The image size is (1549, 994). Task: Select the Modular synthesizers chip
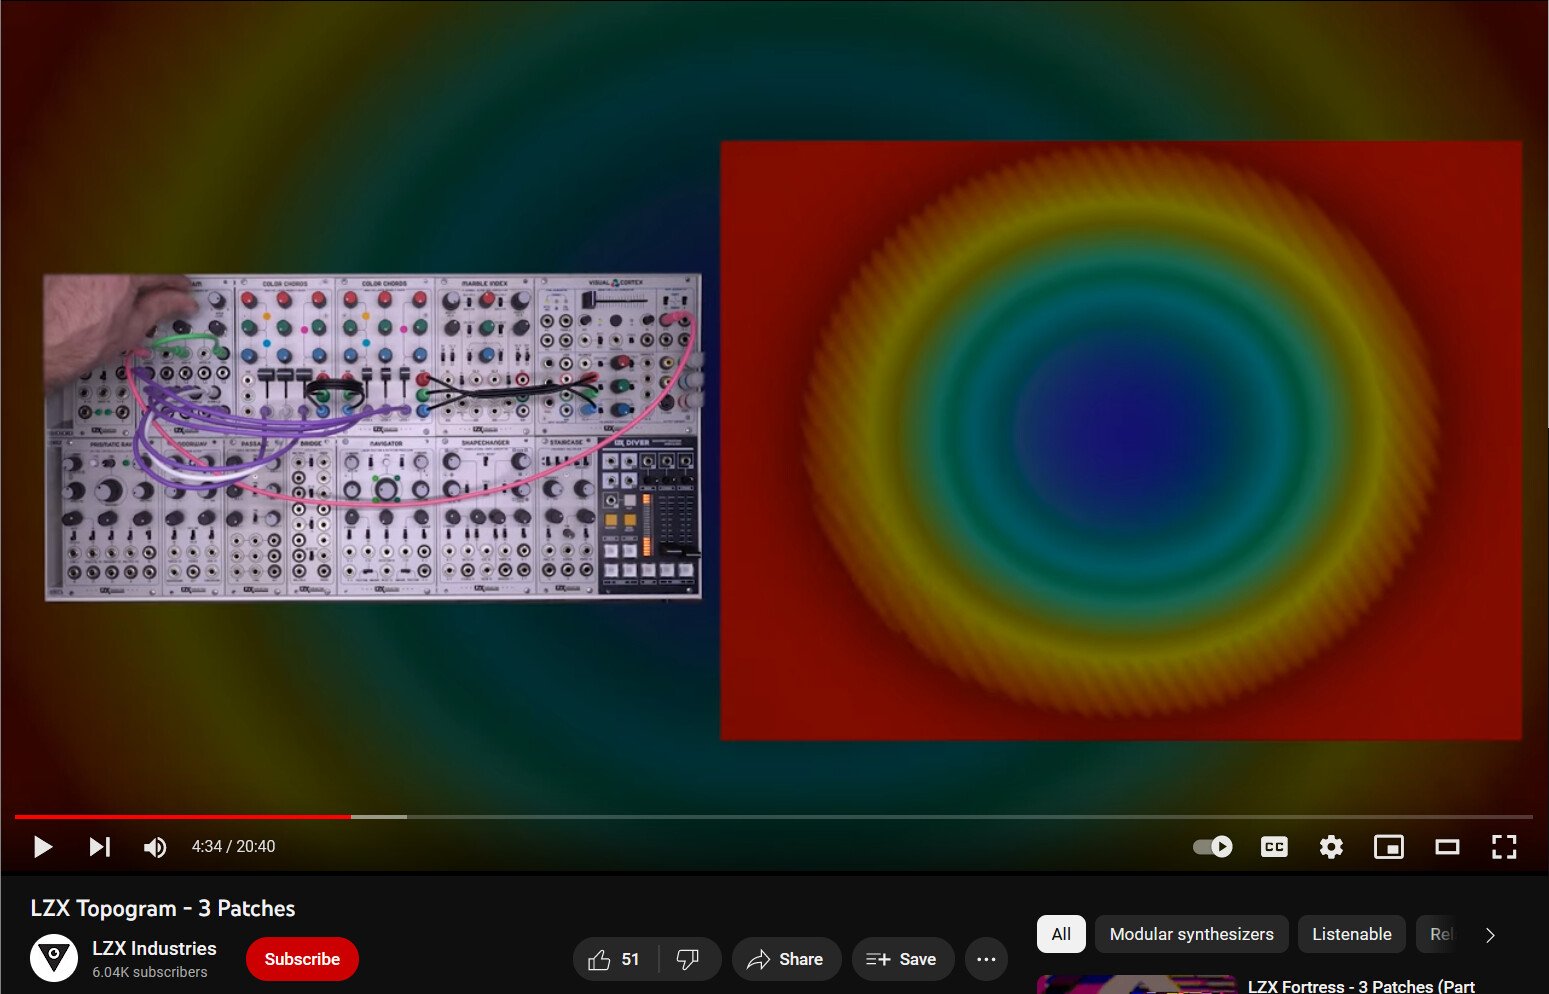pos(1192,934)
